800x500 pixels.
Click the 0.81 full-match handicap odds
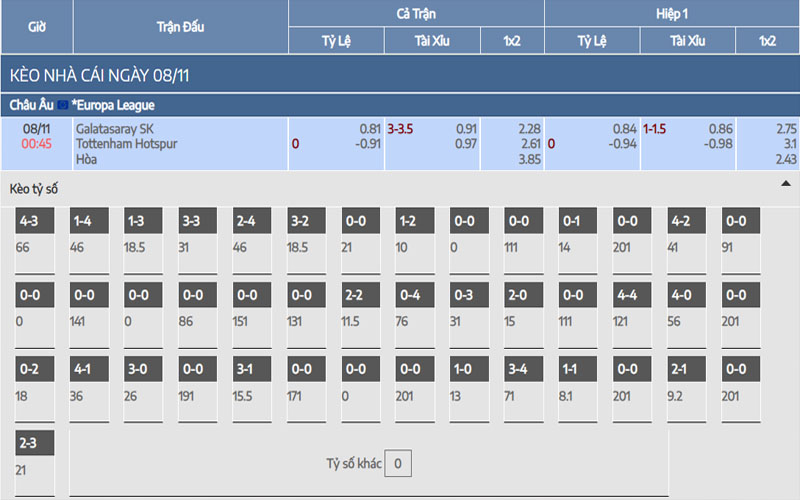point(369,129)
